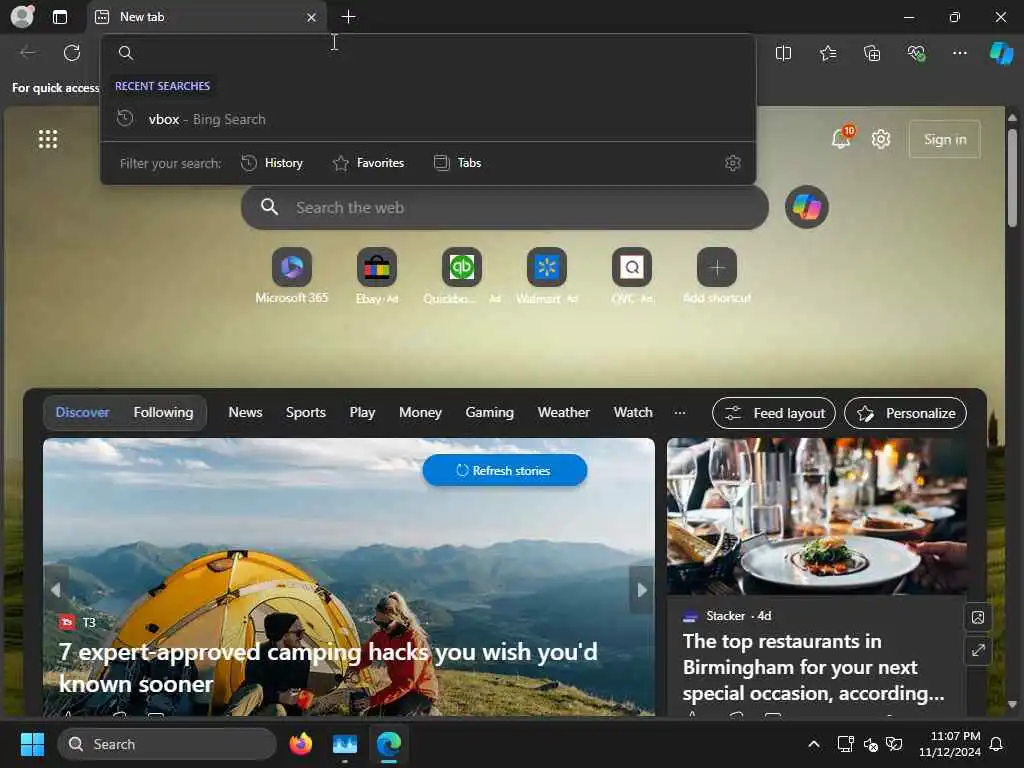
Task: Launch Firefox from taskbar
Action: pos(300,744)
